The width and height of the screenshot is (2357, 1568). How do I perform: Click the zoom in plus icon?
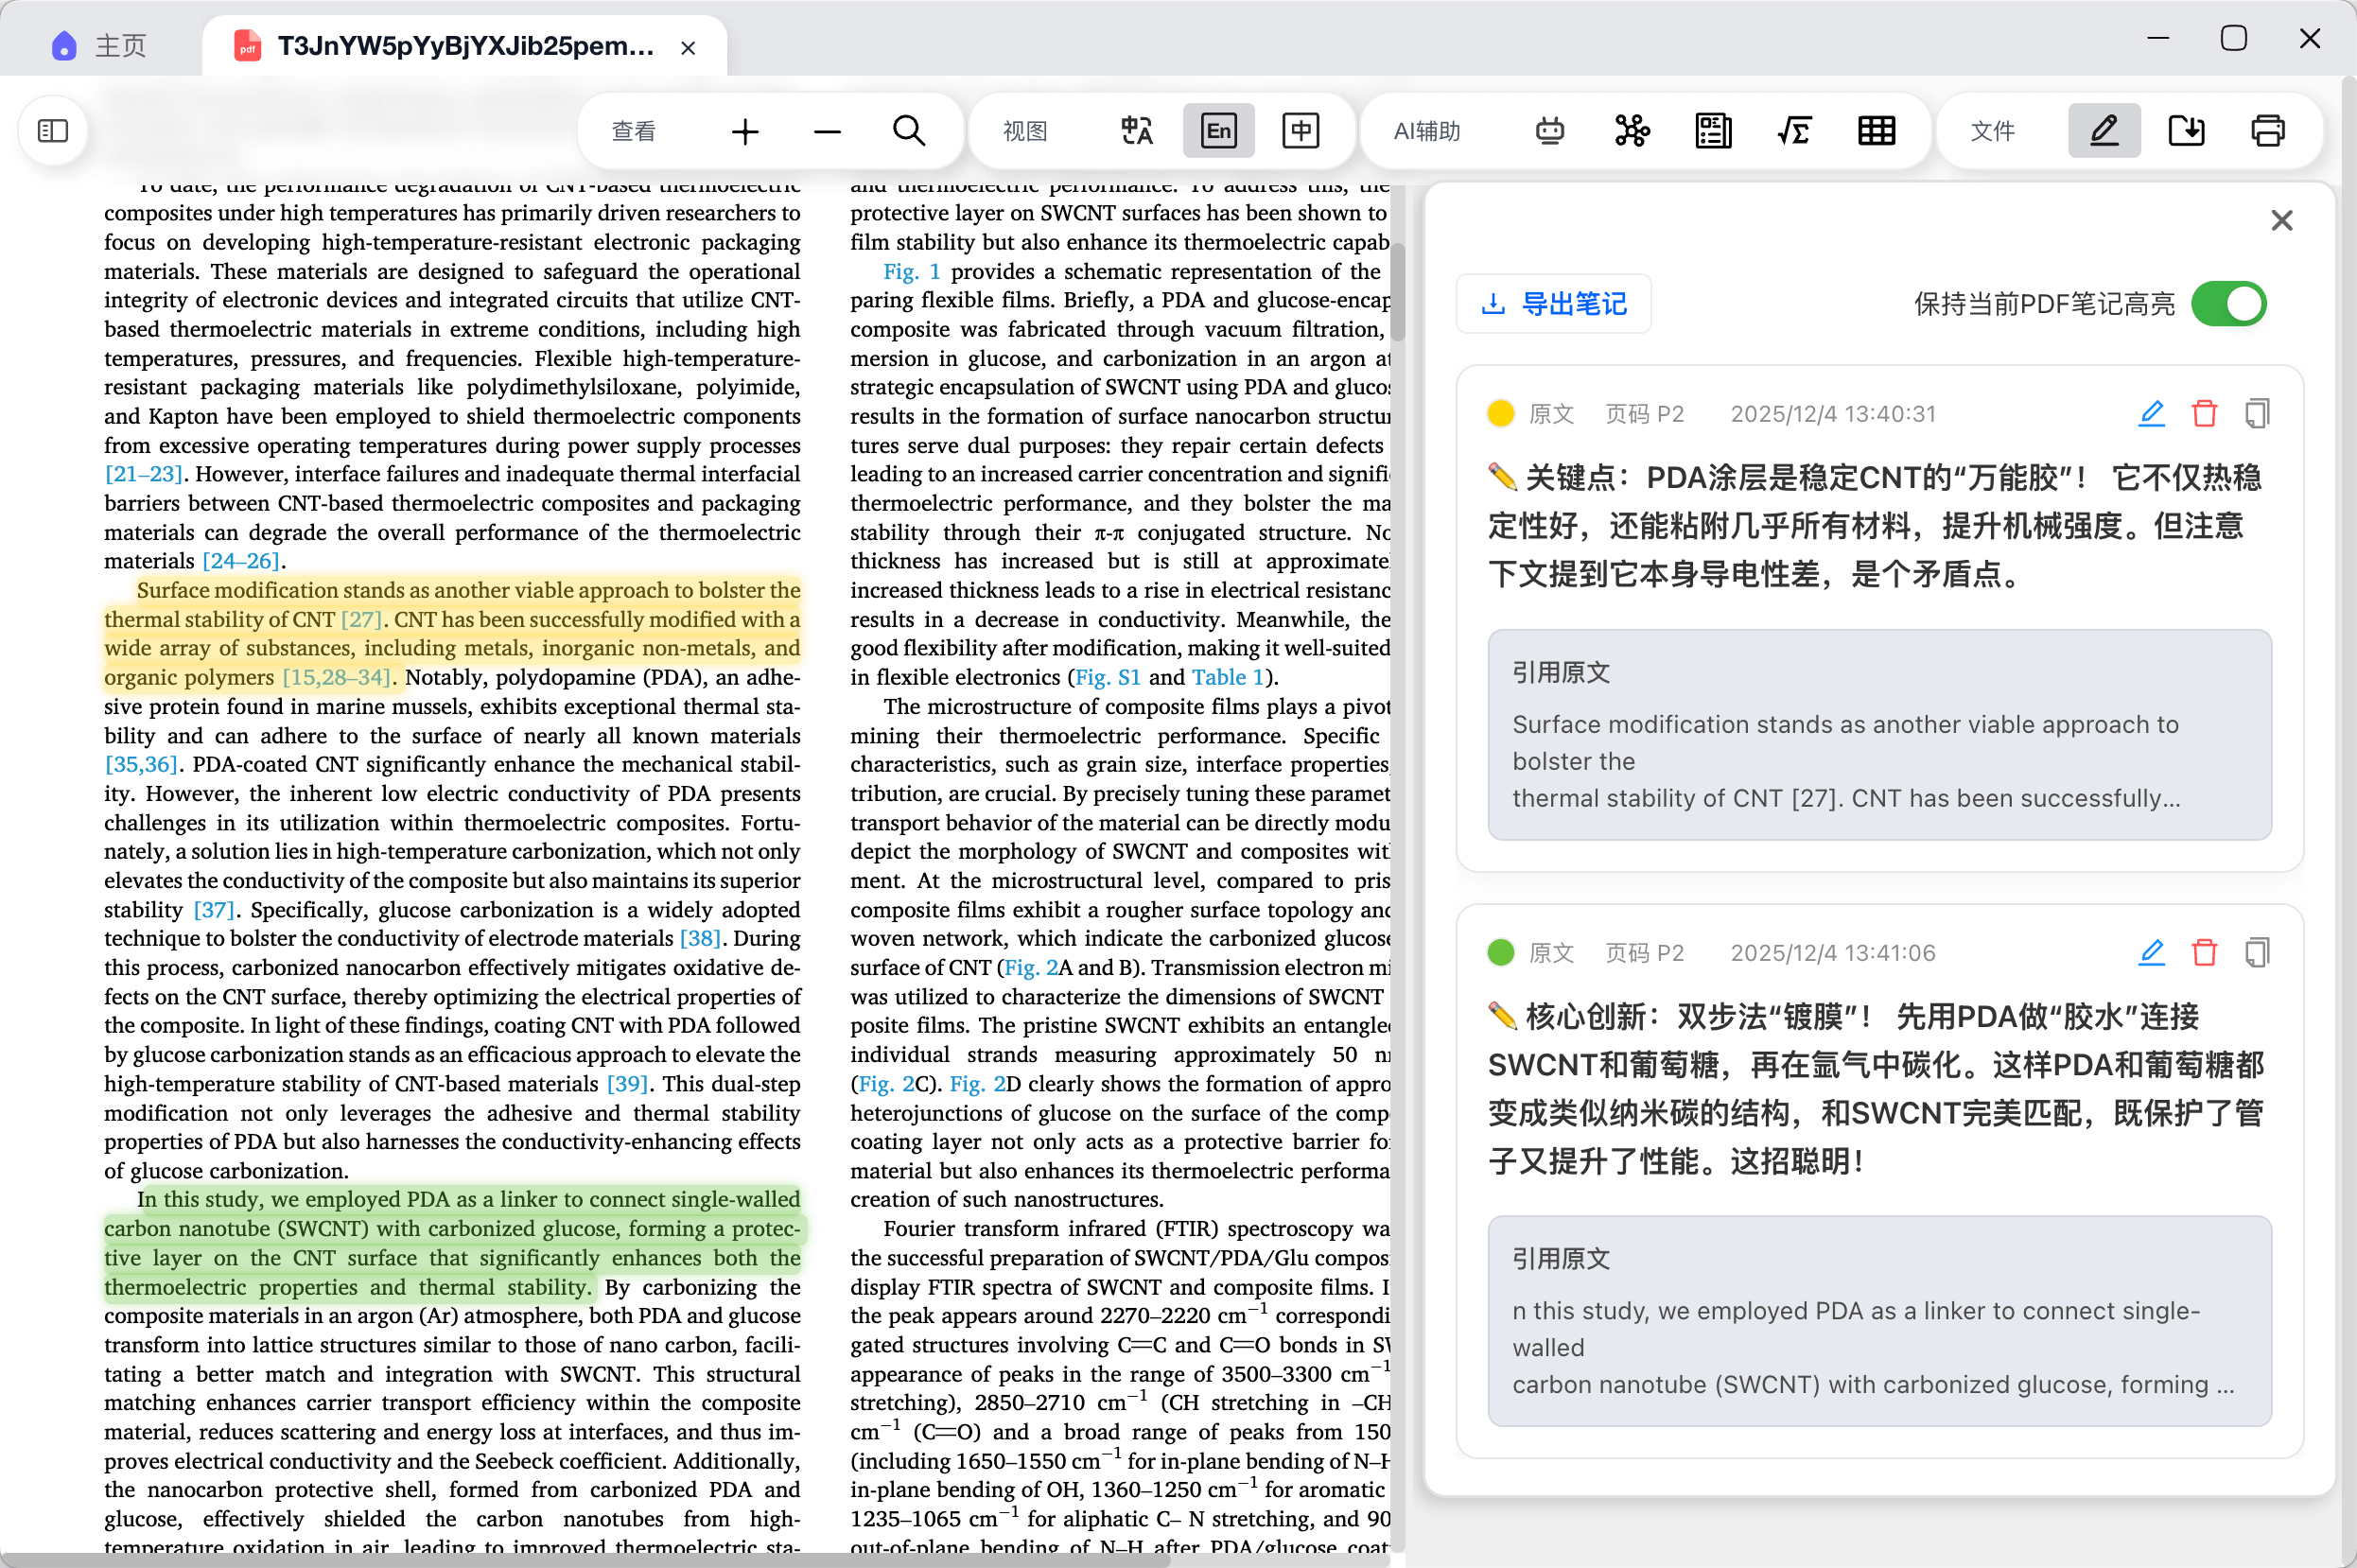[x=745, y=131]
